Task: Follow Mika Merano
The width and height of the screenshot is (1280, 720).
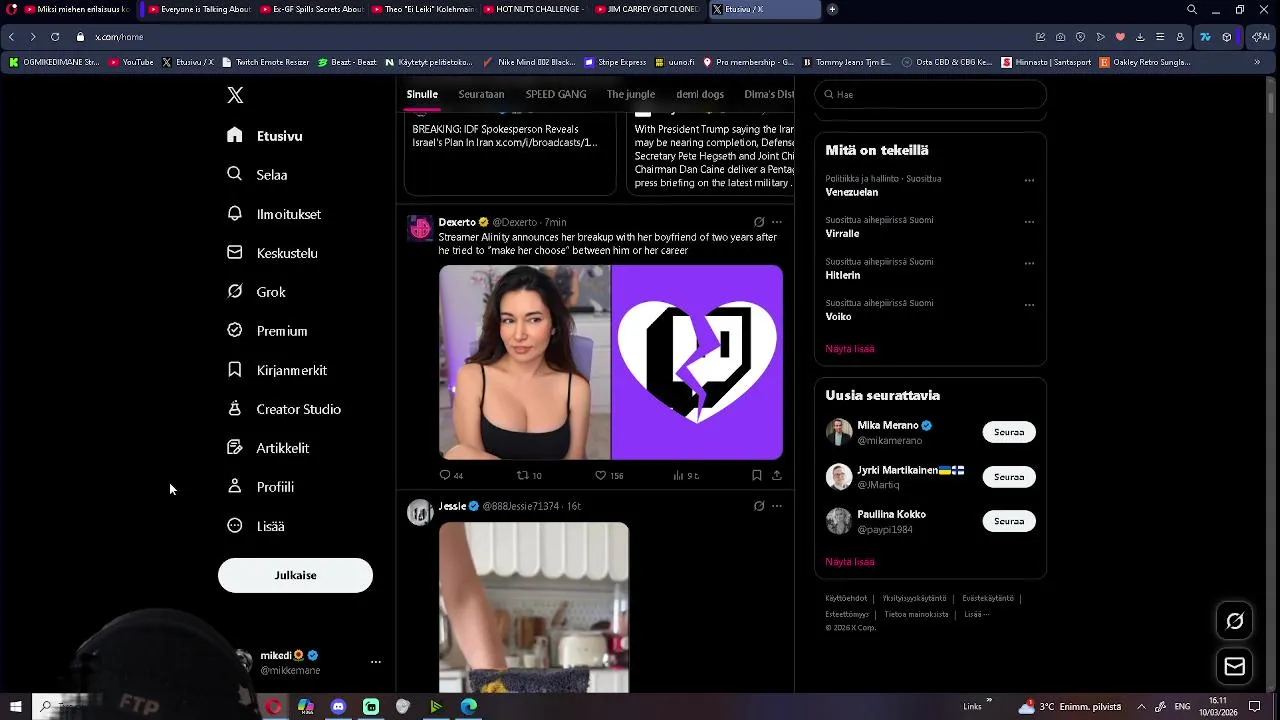Action: (1009, 432)
